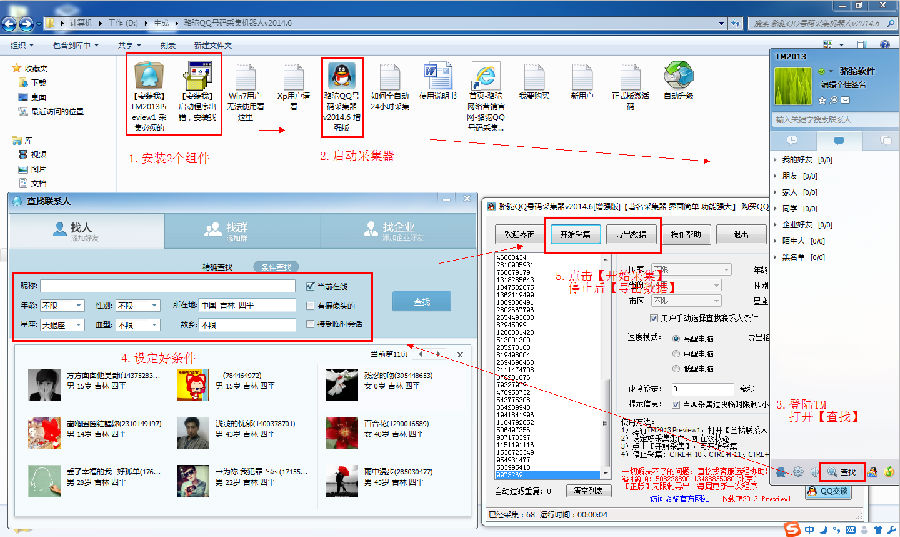The width and height of the screenshot is (900, 537).
Task: Click the QQ交谈 chat button
Action: point(829,491)
